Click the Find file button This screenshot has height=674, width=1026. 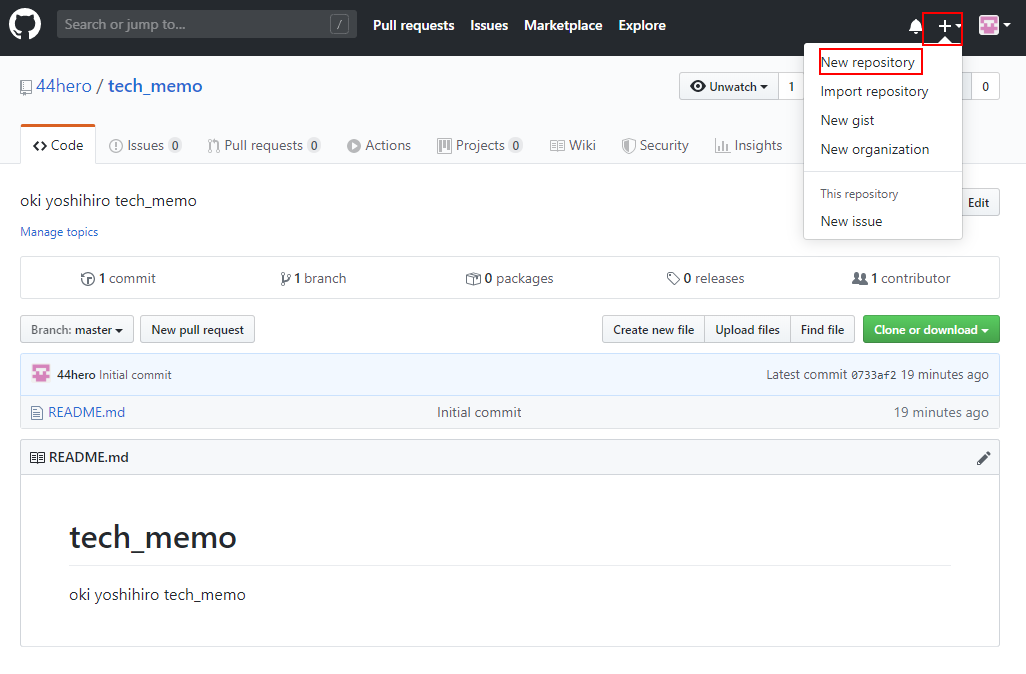tap(823, 330)
